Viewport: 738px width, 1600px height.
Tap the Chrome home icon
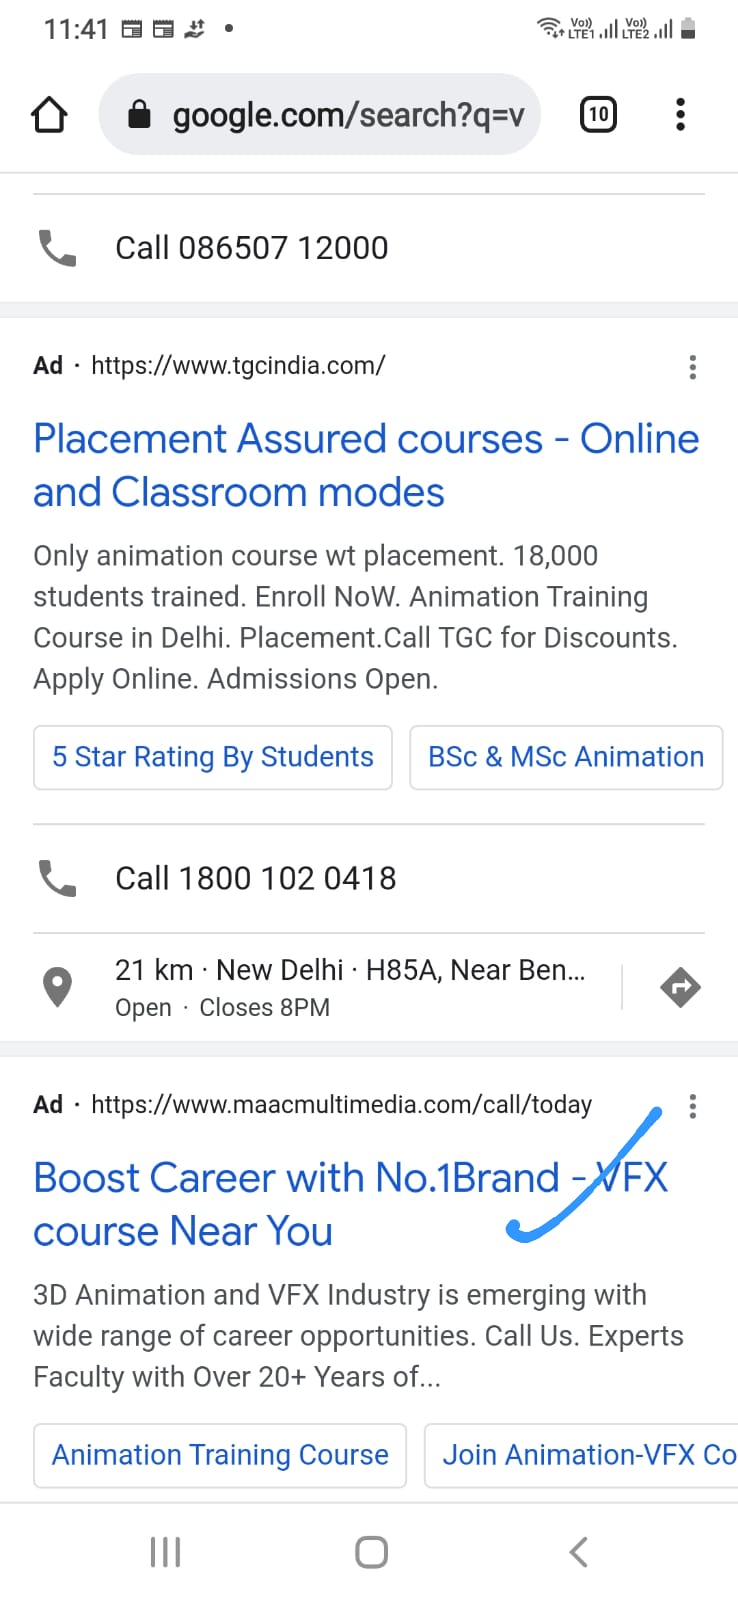click(49, 115)
